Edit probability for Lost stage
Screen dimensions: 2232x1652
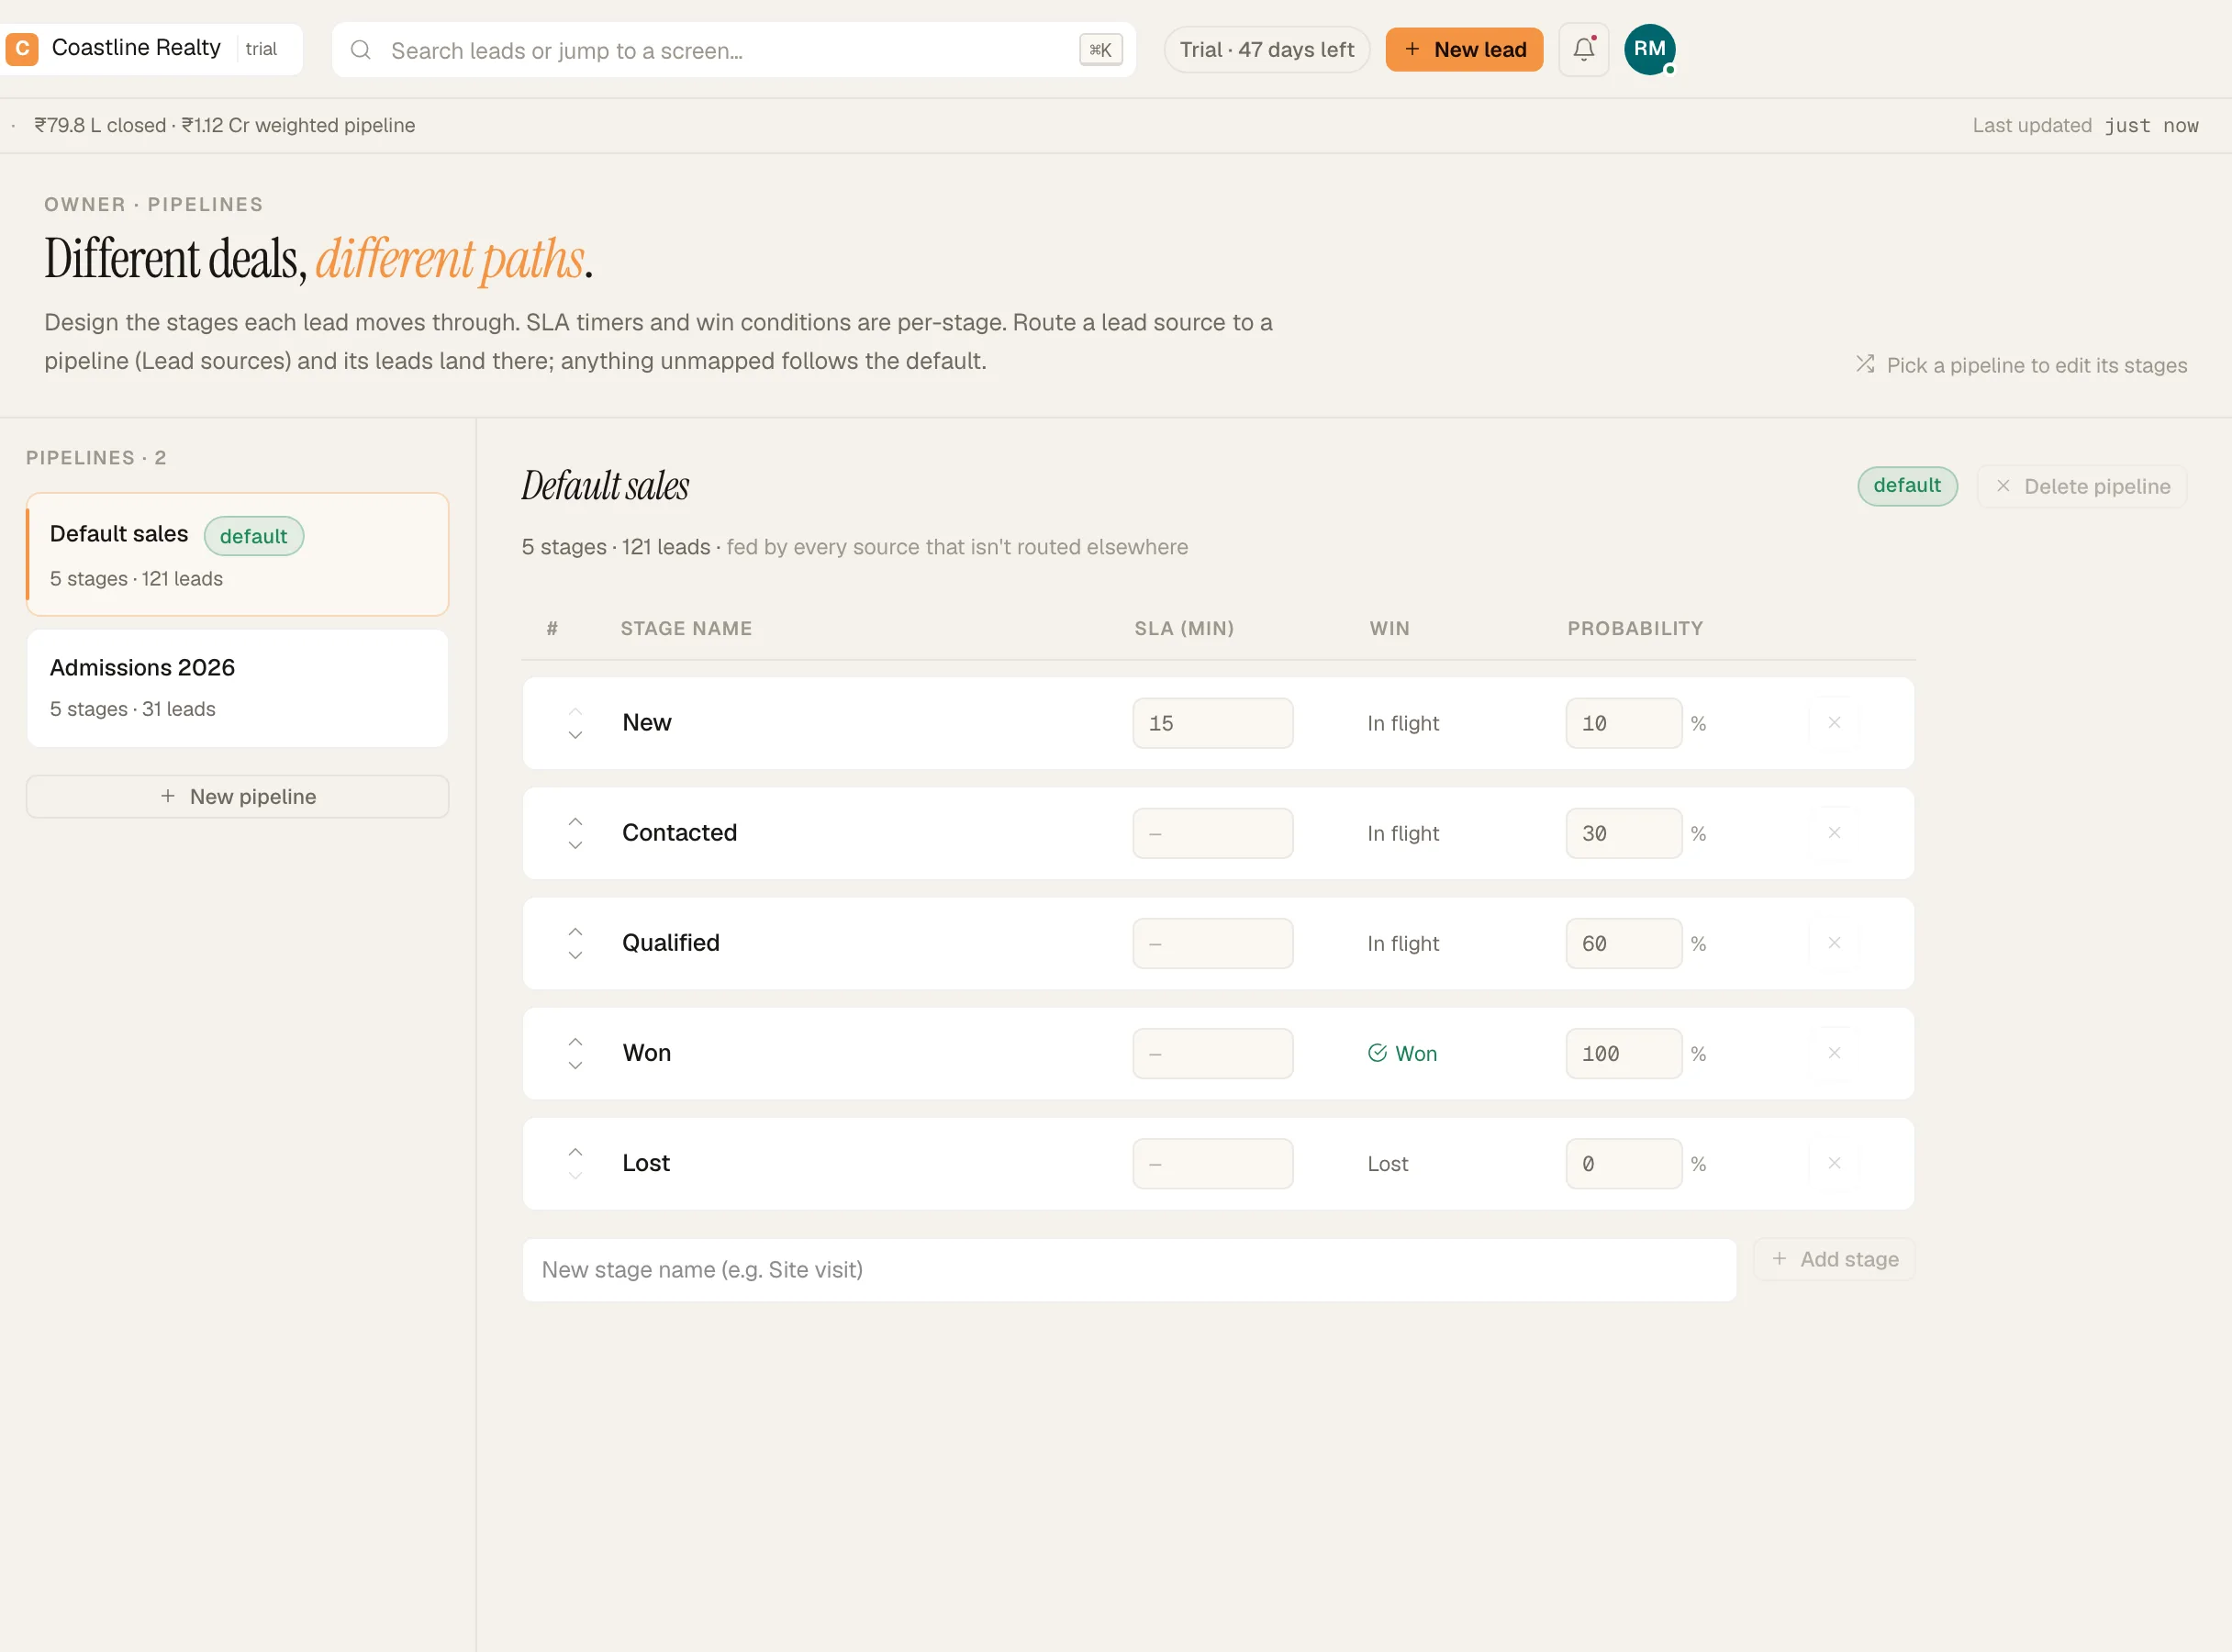click(x=1623, y=1163)
